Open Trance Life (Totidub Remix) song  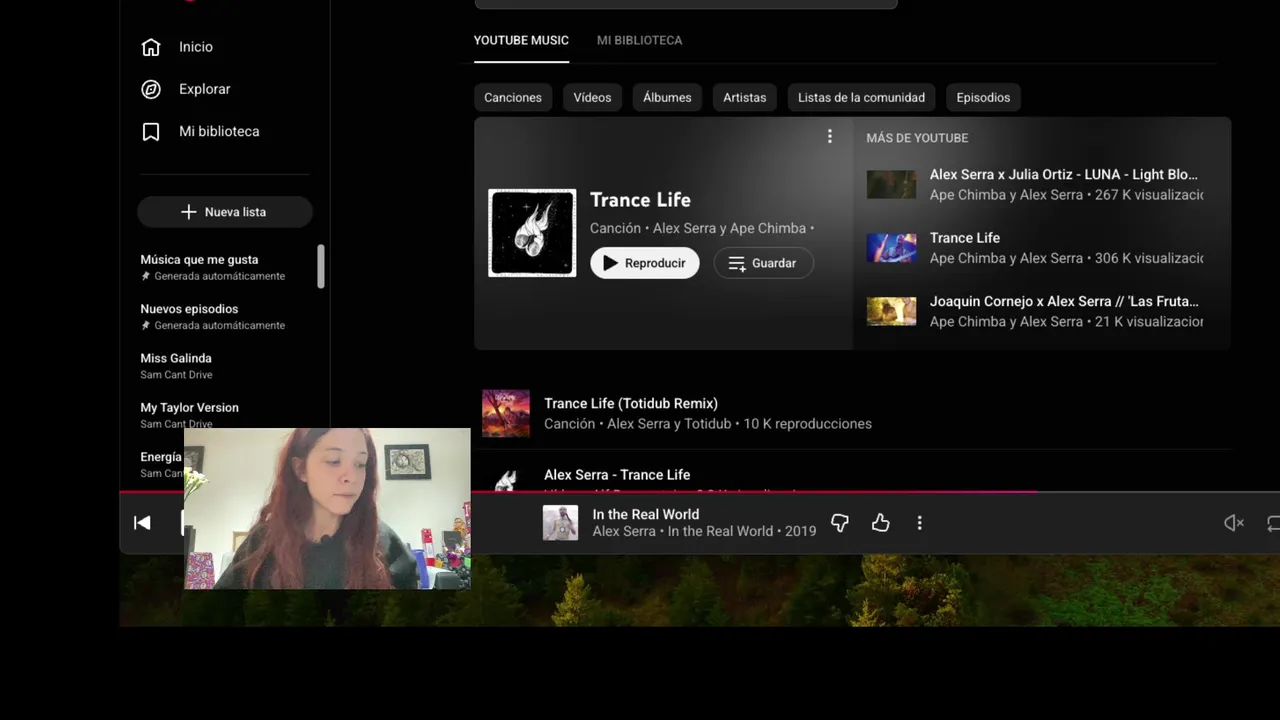pos(631,404)
